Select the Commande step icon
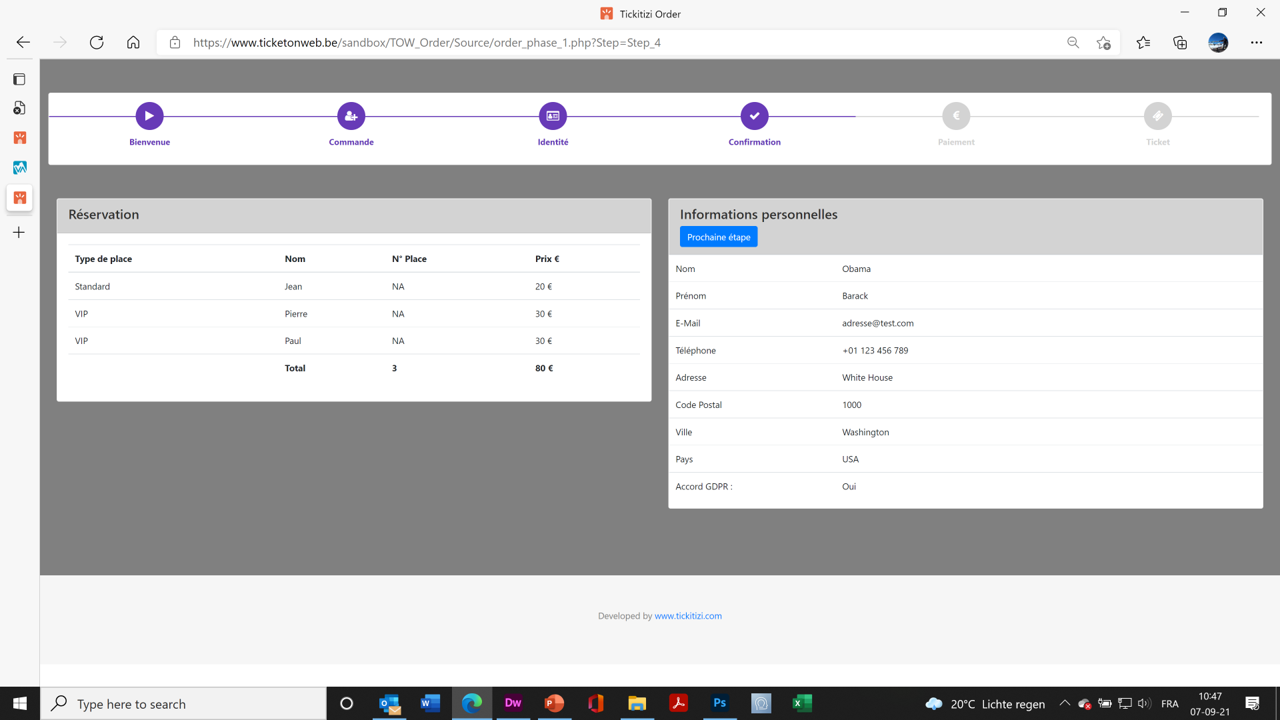This screenshot has height=720, width=1280. click(351, 116)
